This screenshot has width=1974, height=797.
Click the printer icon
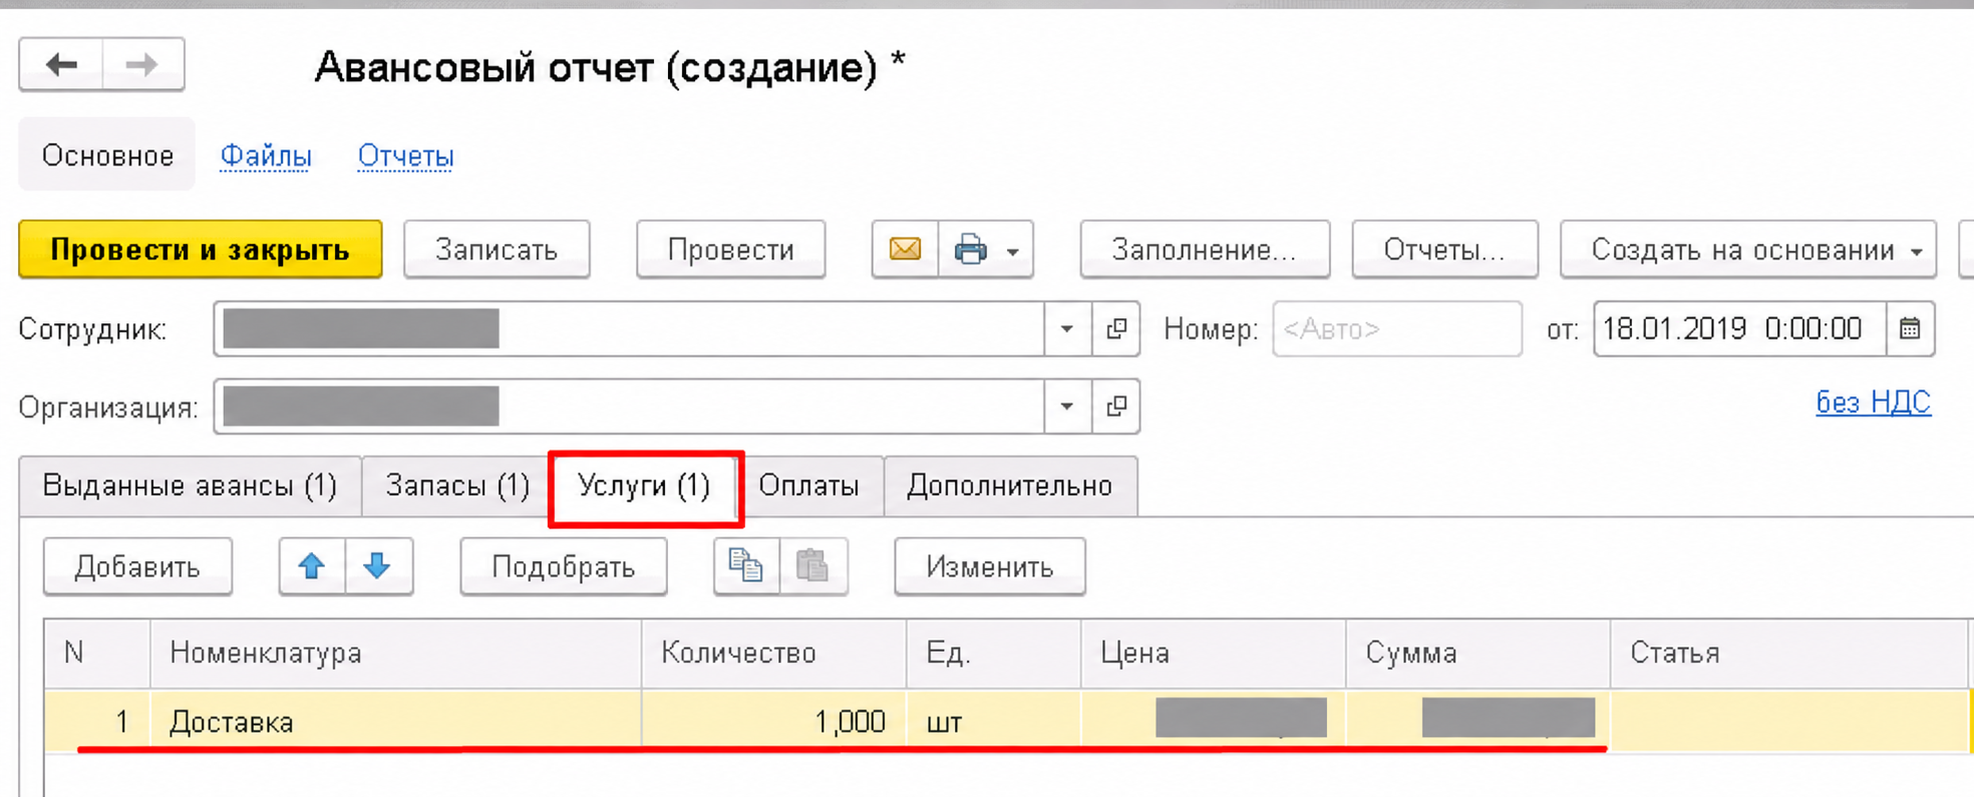point(970,249)
